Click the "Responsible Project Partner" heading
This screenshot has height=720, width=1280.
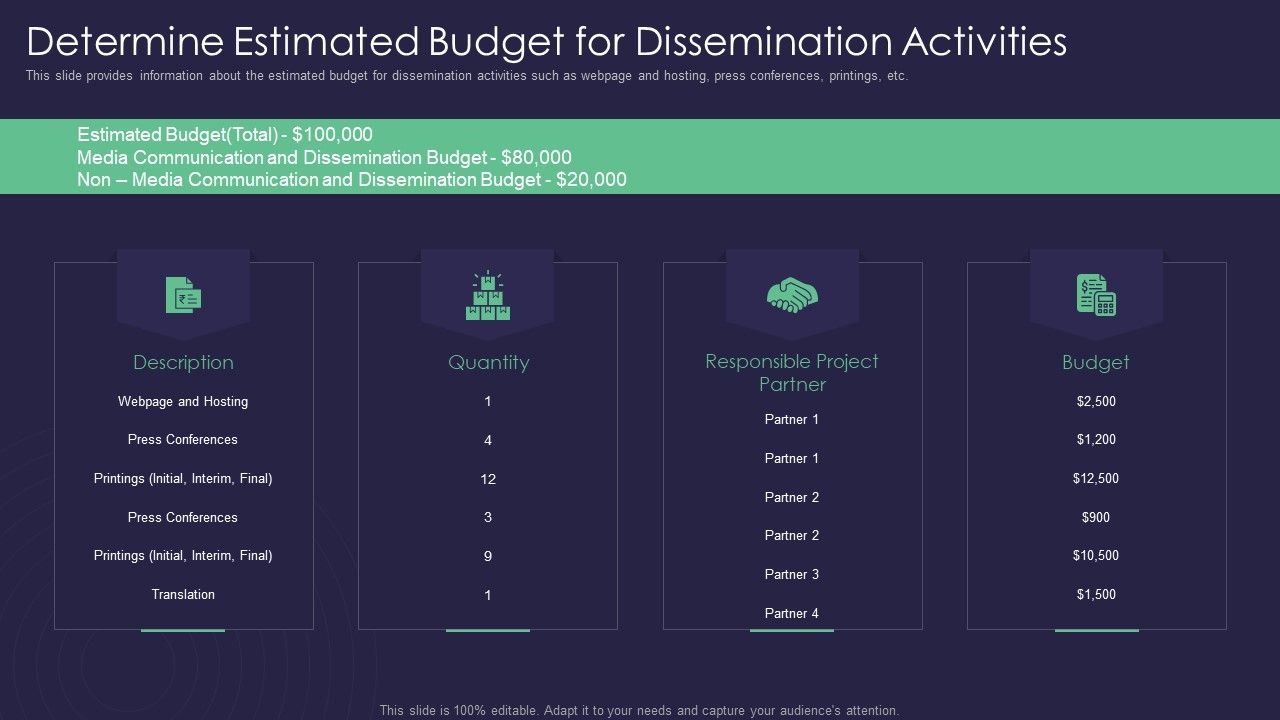pyautogui.click(x=792, y=373)
